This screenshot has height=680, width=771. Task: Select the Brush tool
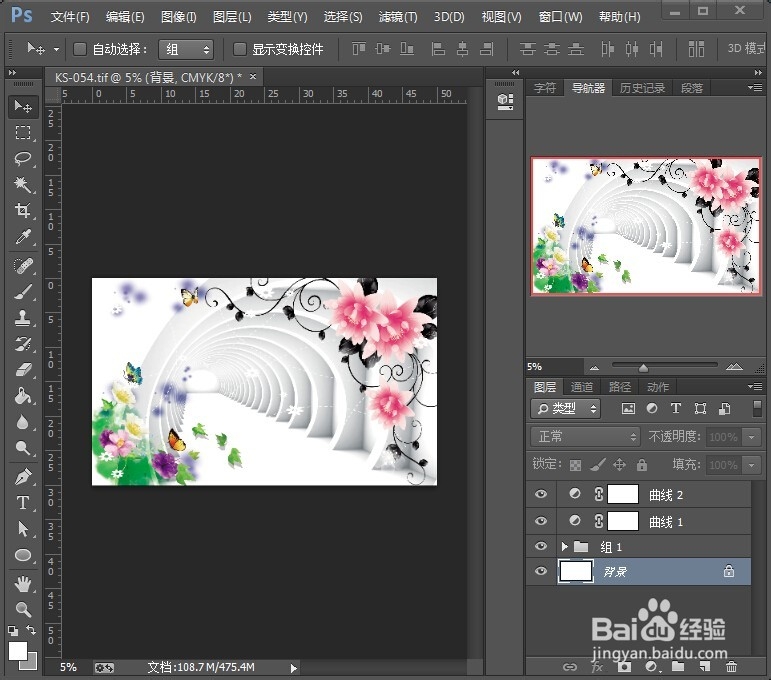coord(23,292)
